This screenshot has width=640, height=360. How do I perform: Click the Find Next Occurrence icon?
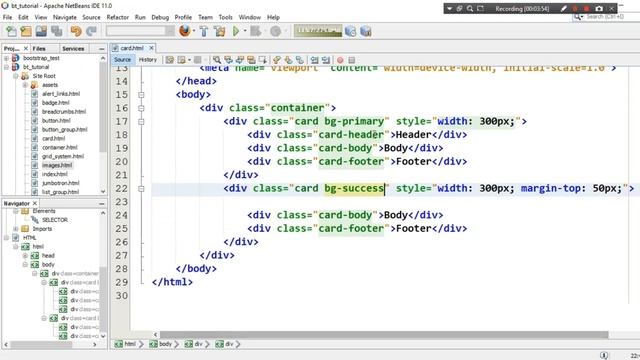click(x=240, y=60)
